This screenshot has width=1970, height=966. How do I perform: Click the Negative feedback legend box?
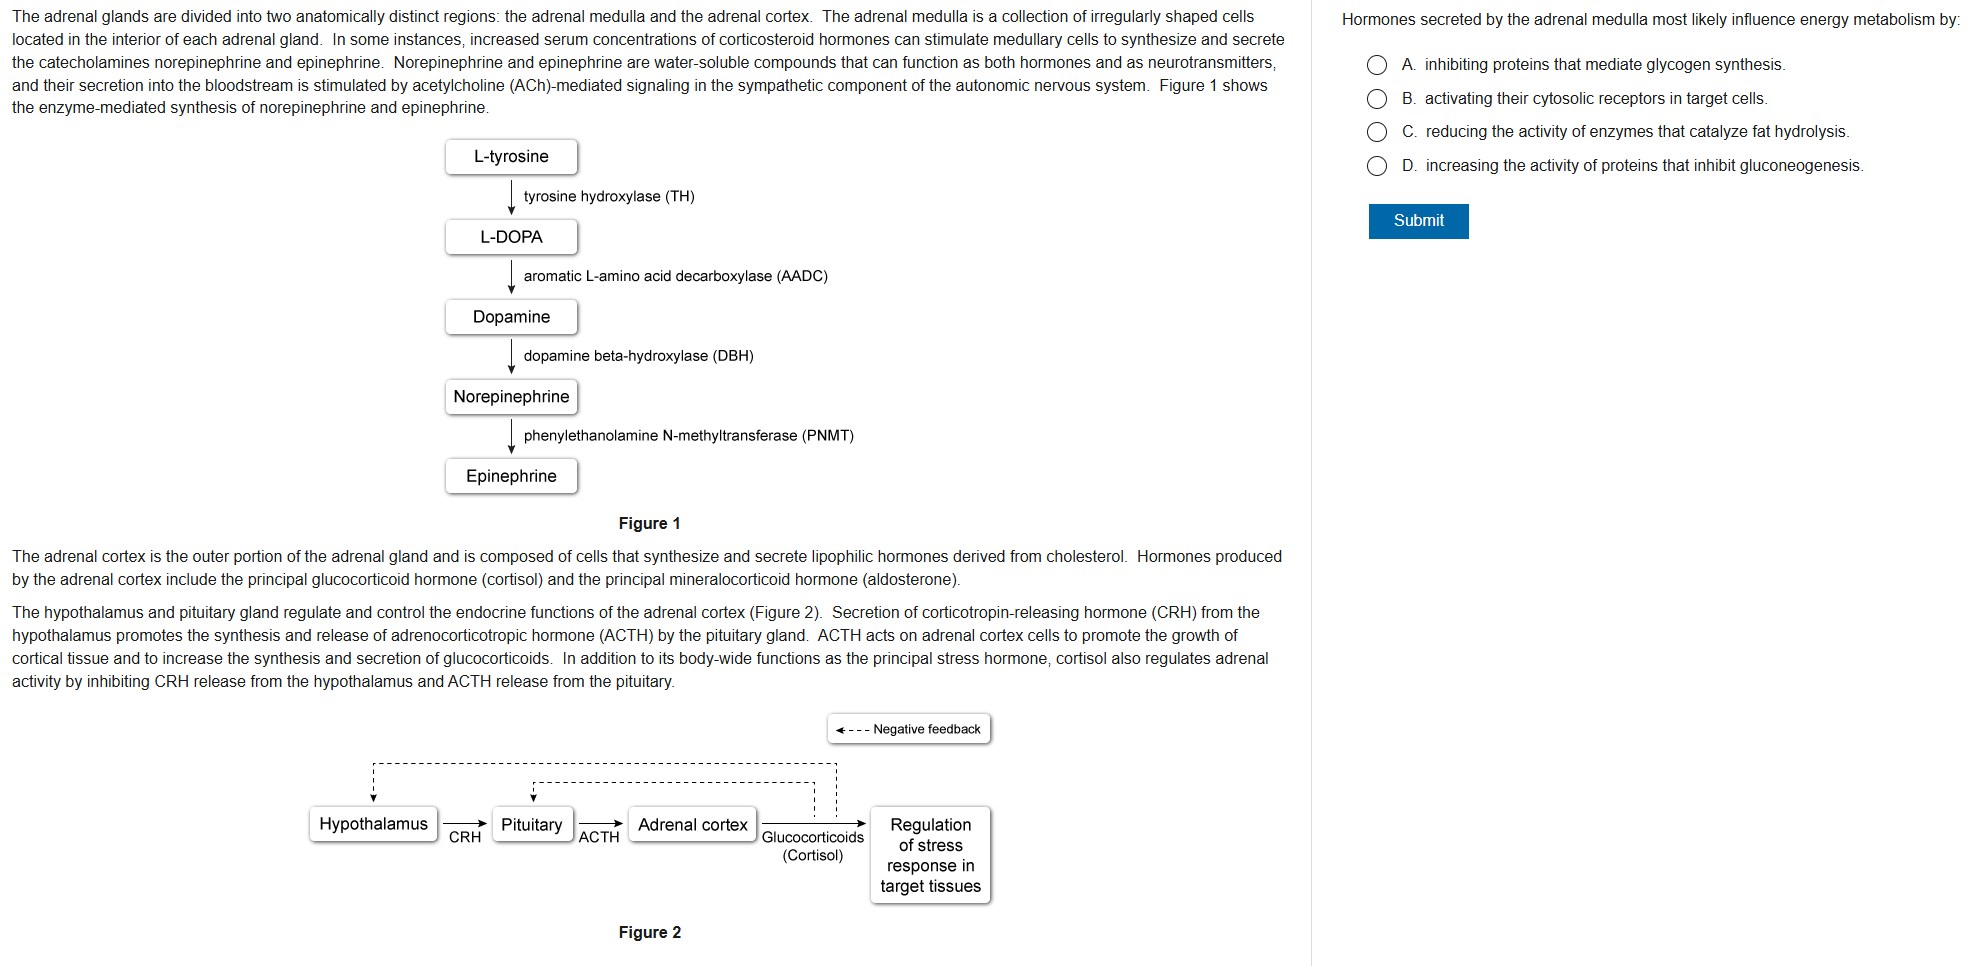909,729
